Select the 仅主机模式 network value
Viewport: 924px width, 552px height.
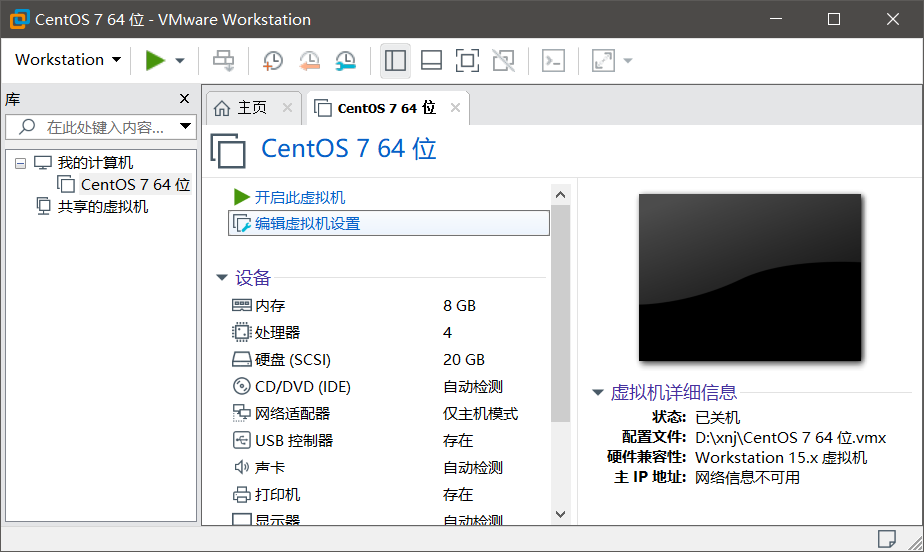tap(480, 414)
